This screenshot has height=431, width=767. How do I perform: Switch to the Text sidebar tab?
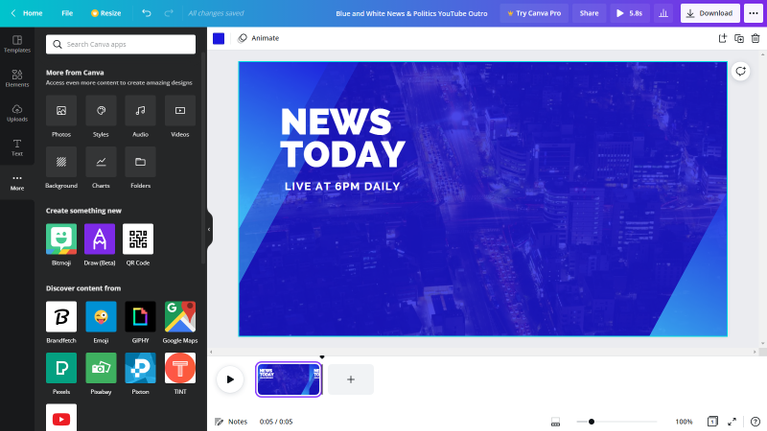(17, 147)
